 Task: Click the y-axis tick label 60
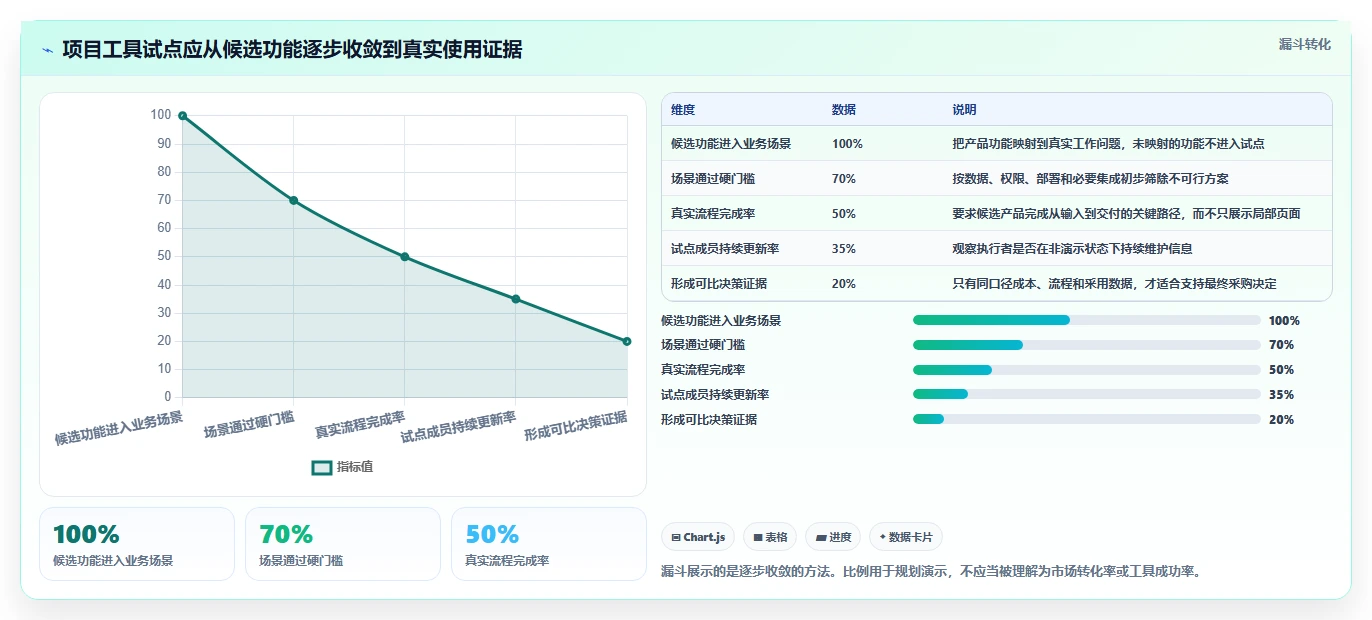point(164,228)
